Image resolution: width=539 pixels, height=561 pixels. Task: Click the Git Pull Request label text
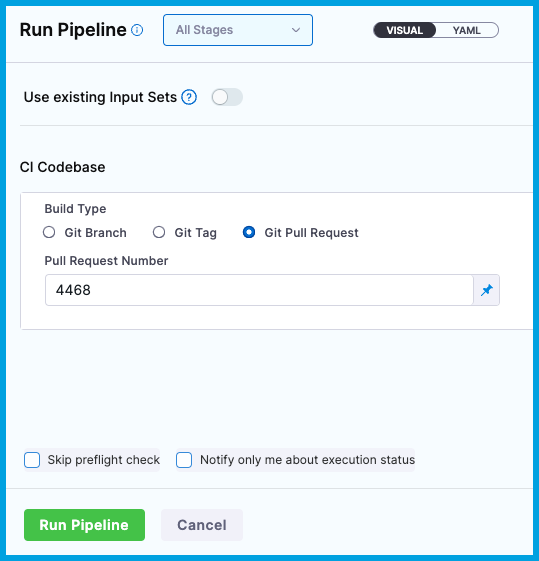[x=311, y=233]
